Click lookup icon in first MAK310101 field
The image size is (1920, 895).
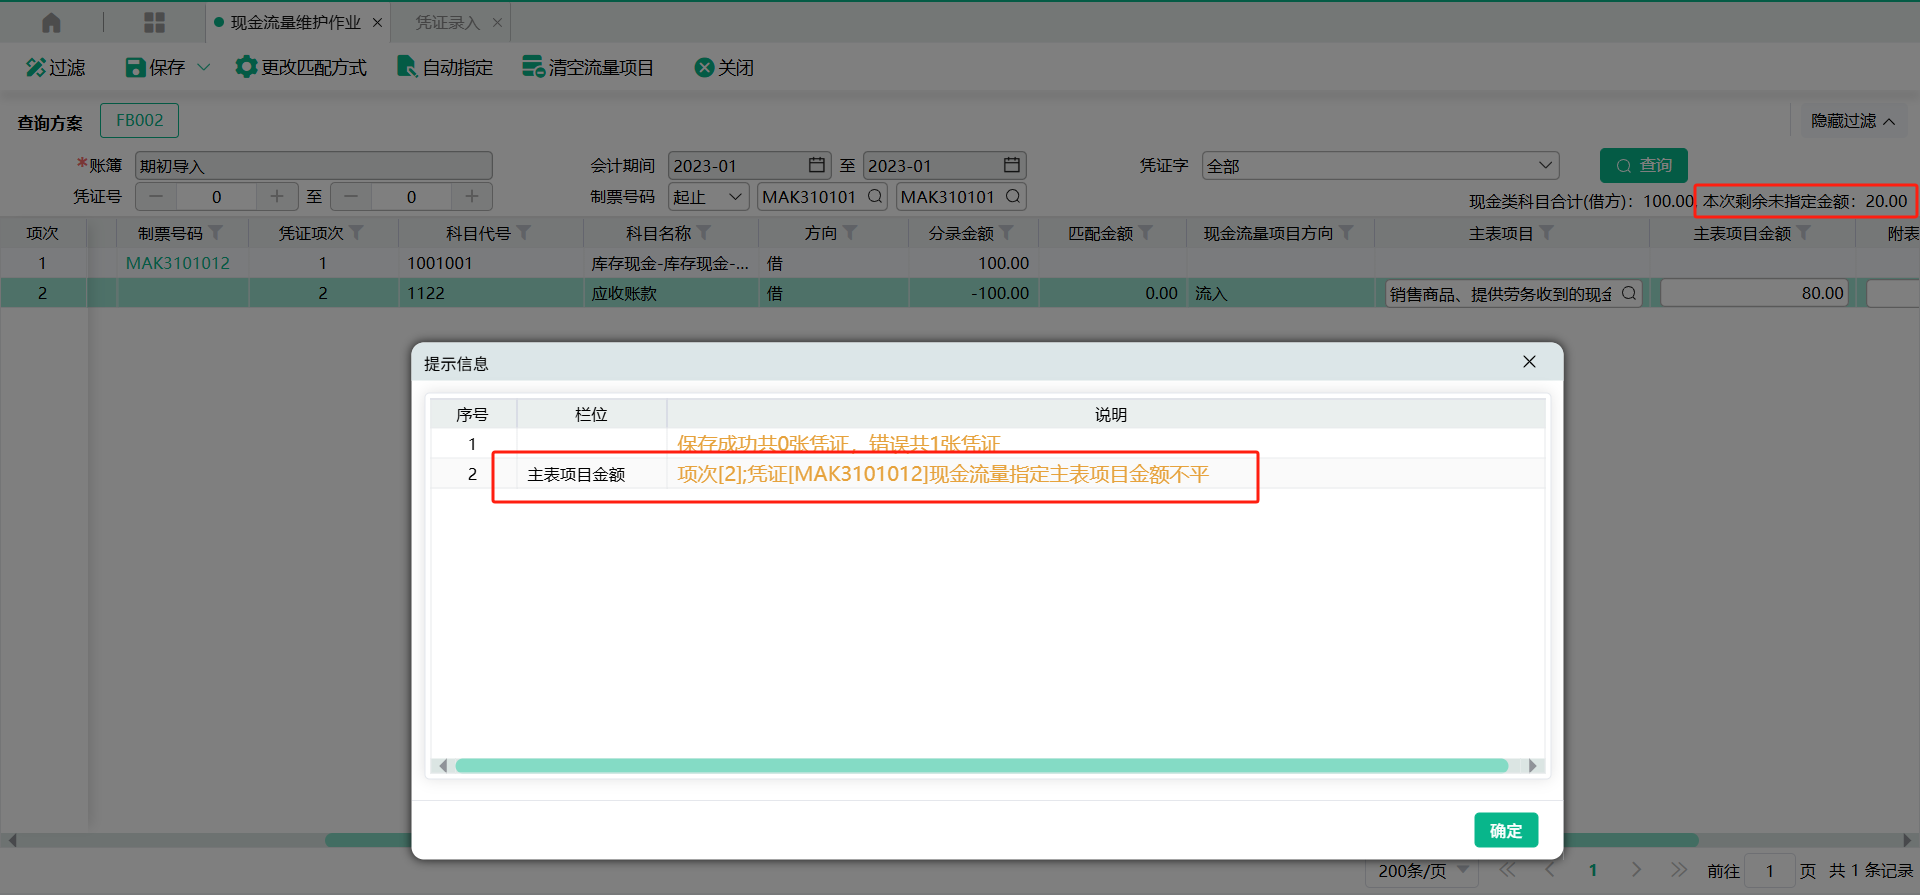coord(875,196)
